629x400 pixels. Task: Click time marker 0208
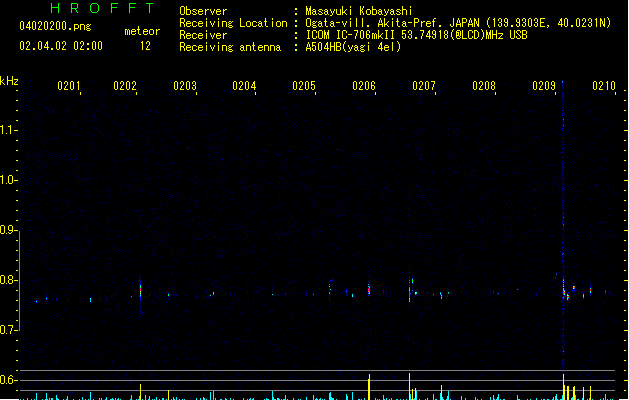tap(484, 86)
